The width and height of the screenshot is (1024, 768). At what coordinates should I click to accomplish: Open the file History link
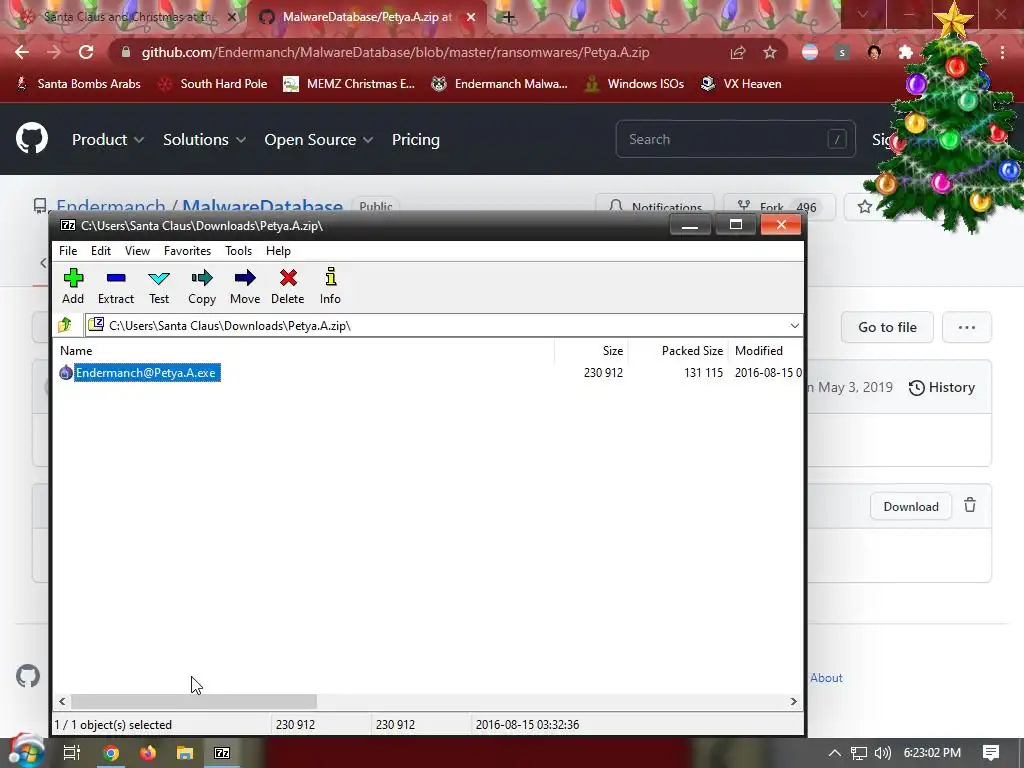point(942,387)
